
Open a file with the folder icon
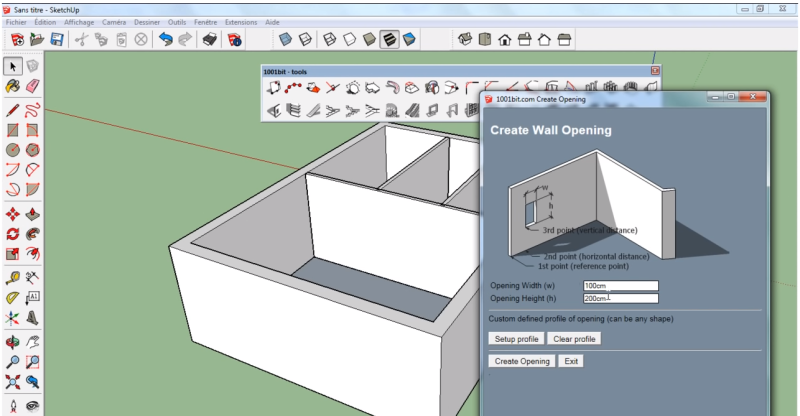(37, 40)
